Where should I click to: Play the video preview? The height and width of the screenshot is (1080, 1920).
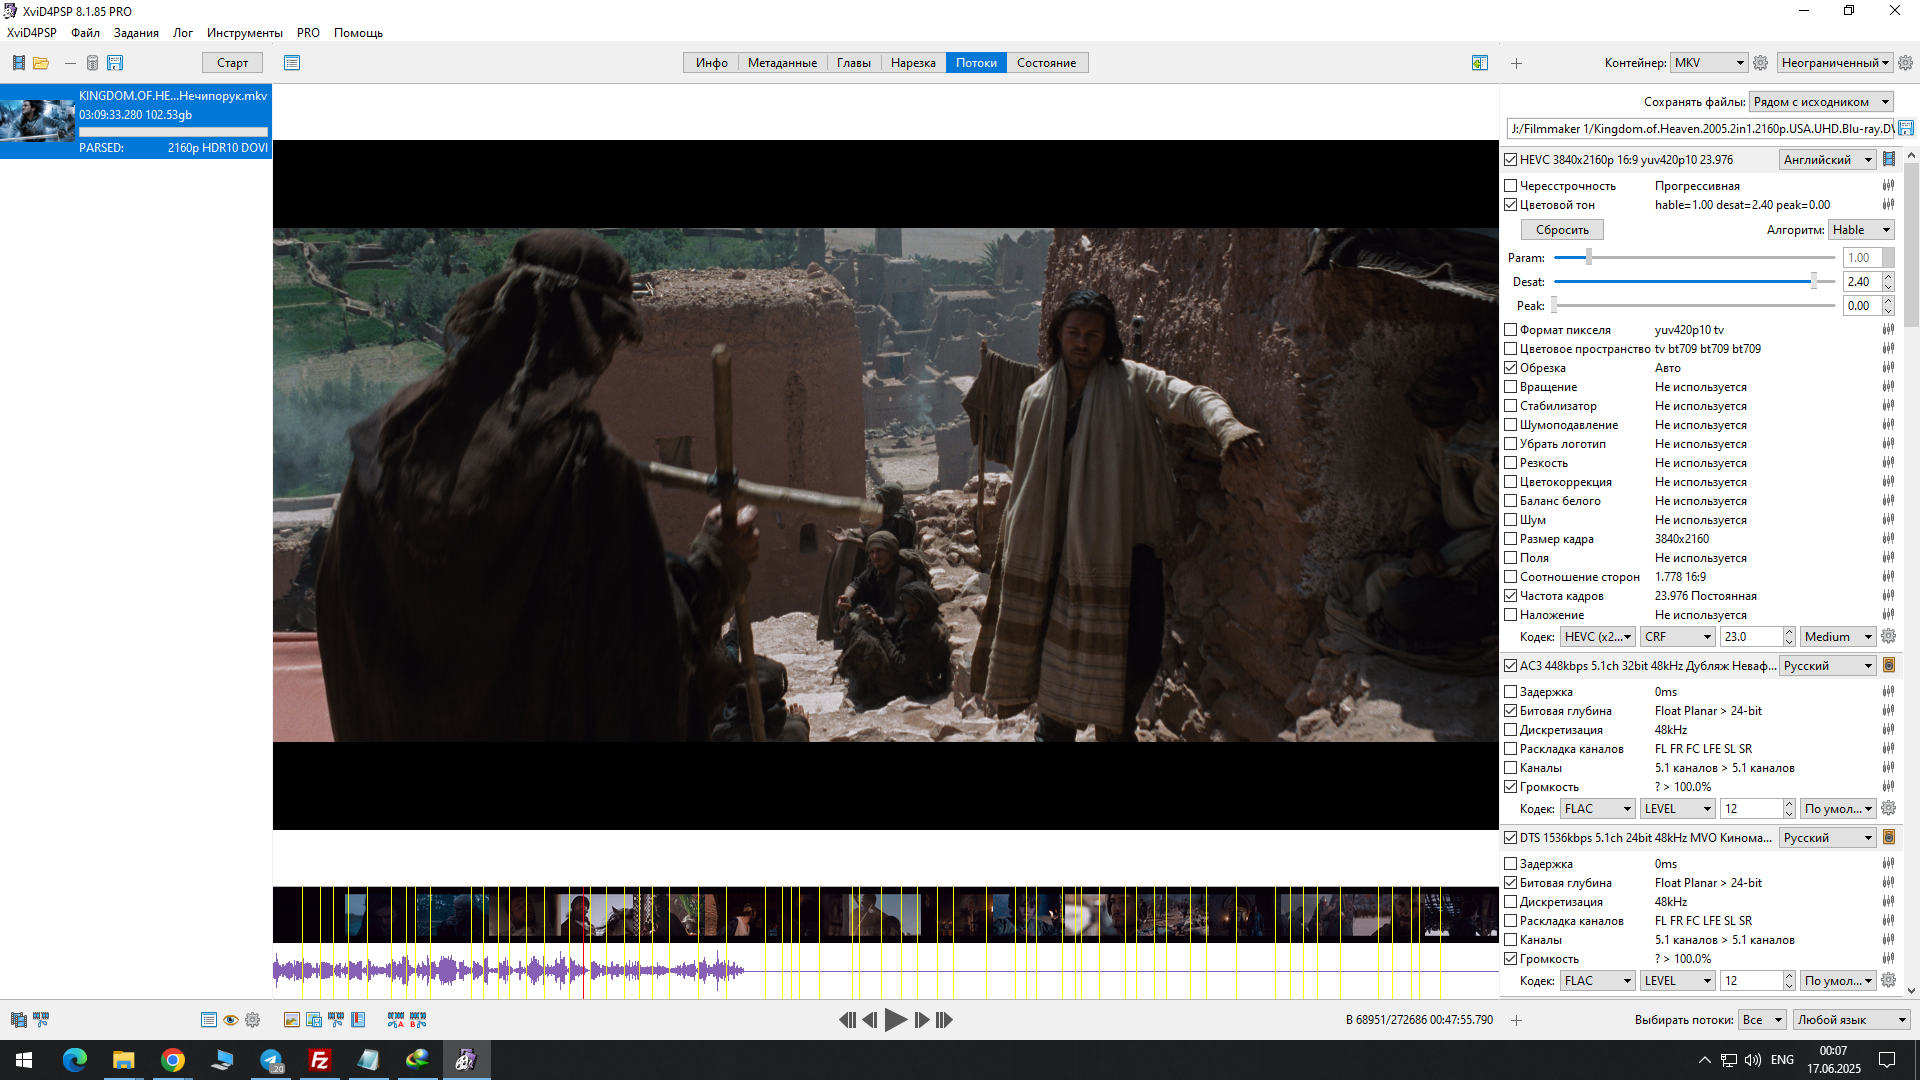[x=896, y=1020]
